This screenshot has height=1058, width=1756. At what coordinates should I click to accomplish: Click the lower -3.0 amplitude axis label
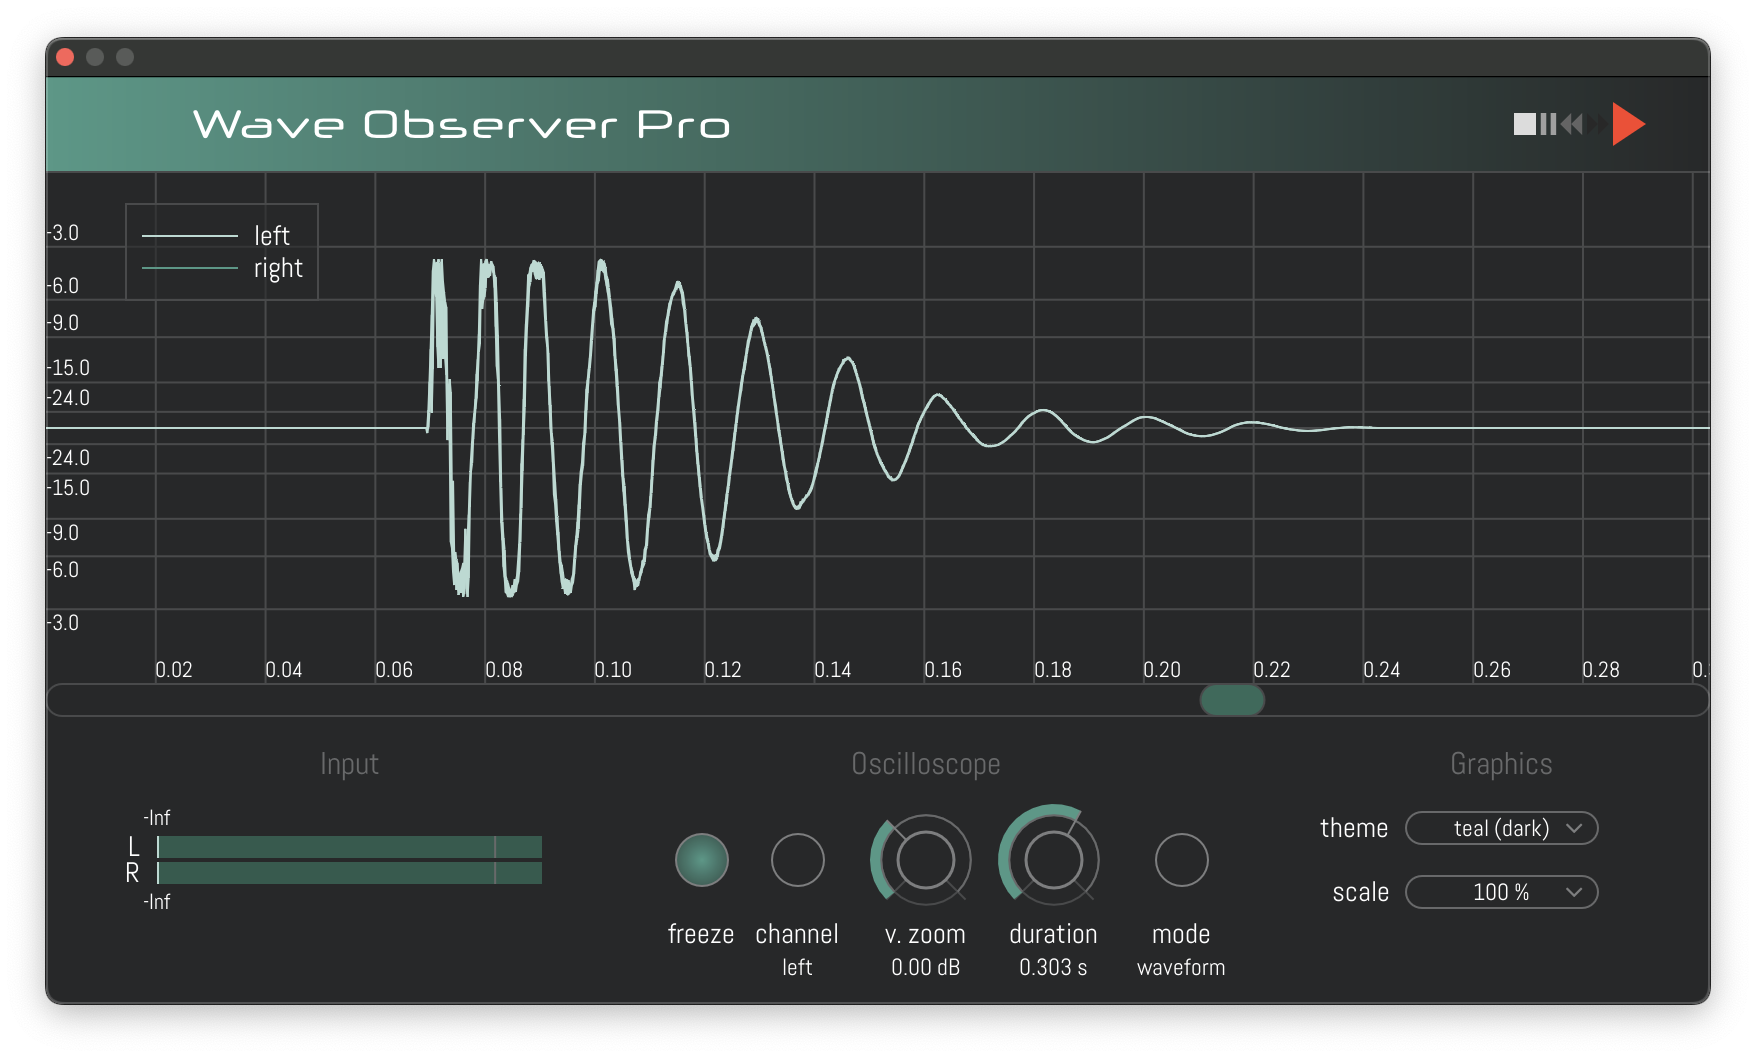[x=63, y=623]
